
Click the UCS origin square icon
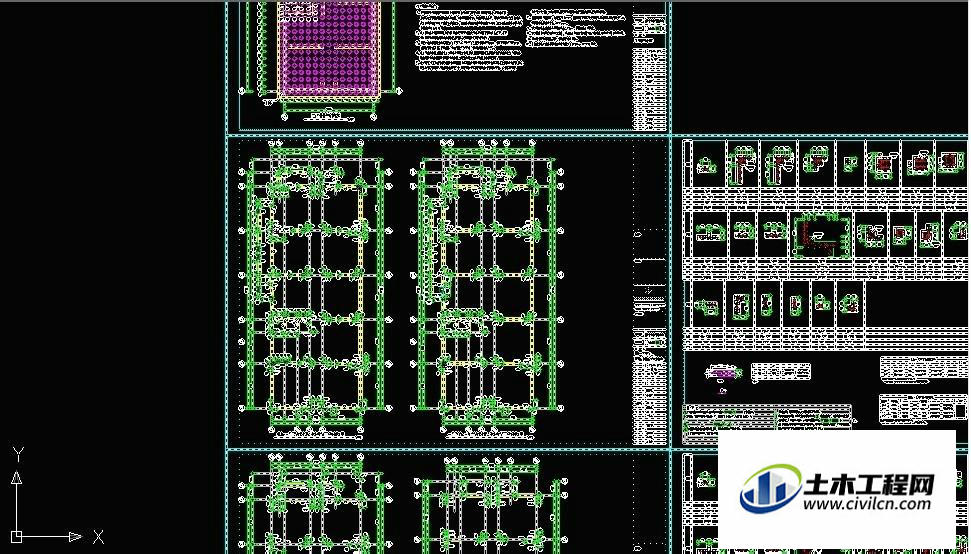(17, 536)
